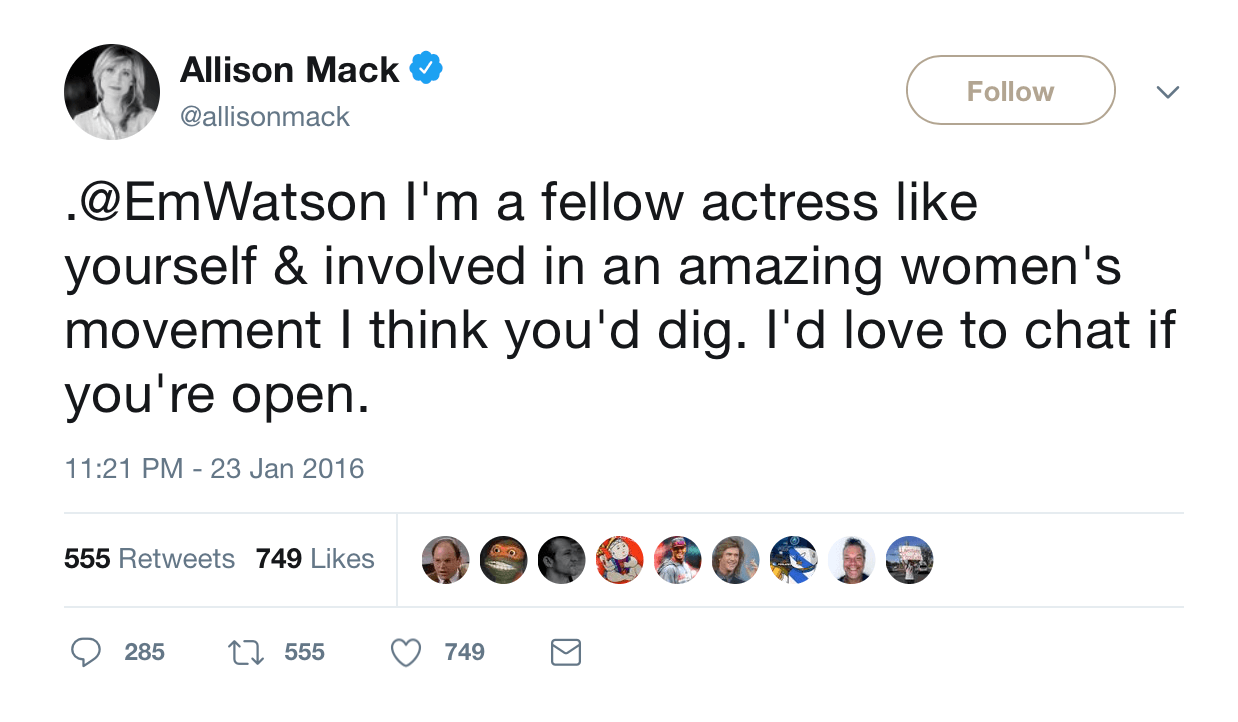Viewport: 1238px width, 722px height.
Task: Click the smiling man on white background avatar
Action: (852, 560)
